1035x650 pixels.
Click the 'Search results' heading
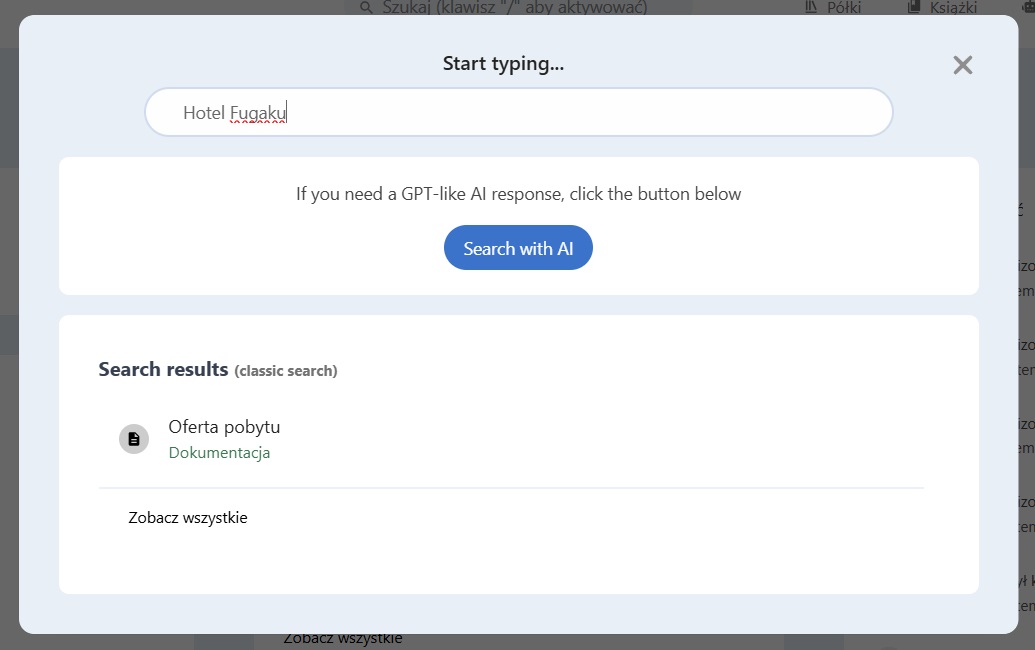click(163, 370)
